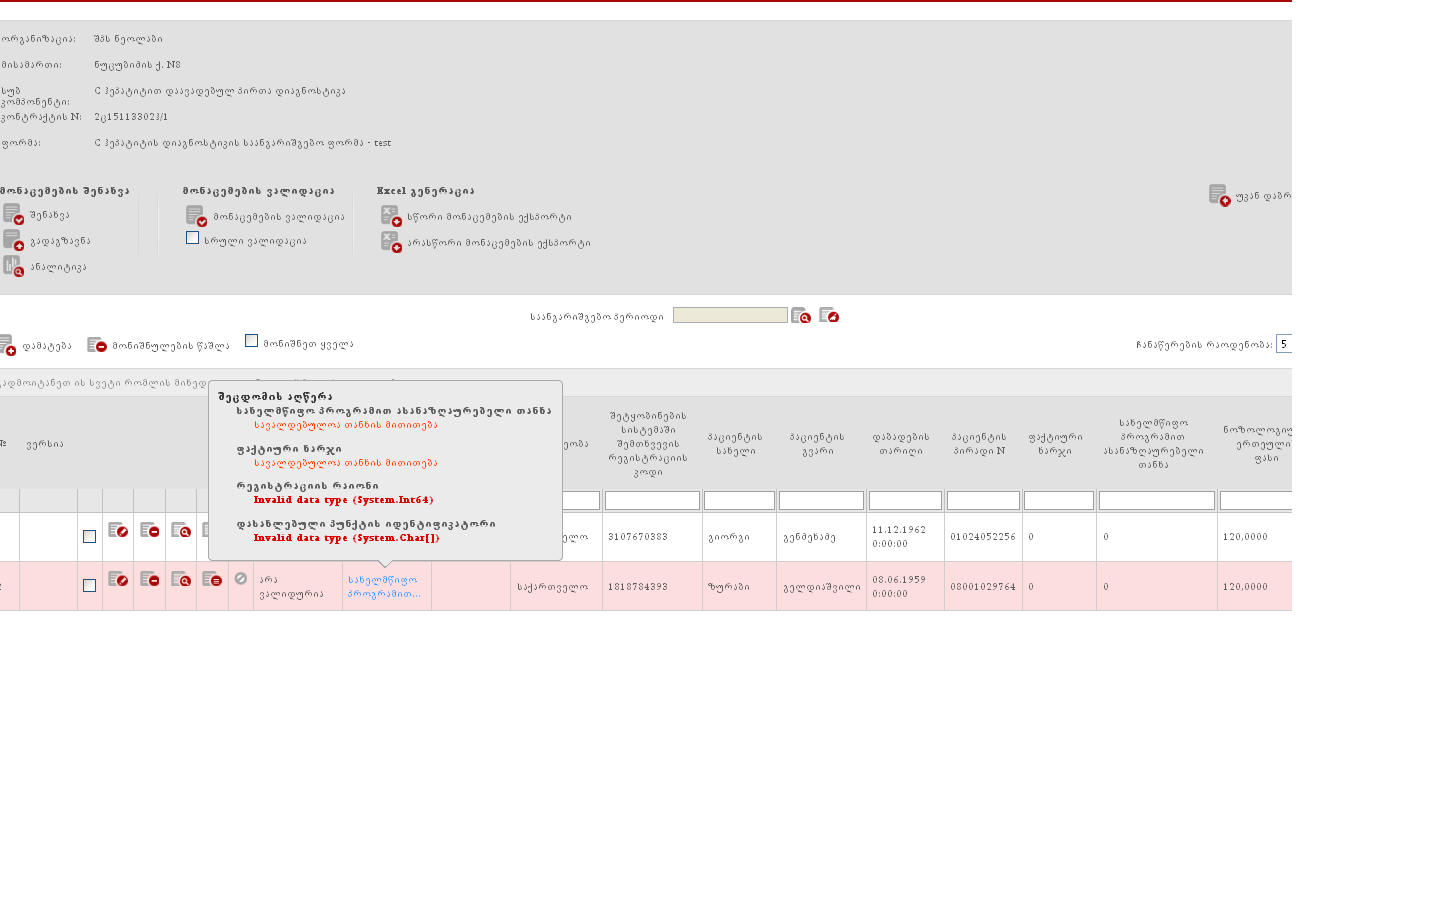Check the მონიშნეთ ყველა select-all checkbox
Viewport: 1440px width, 900px height.
(251, 341)
